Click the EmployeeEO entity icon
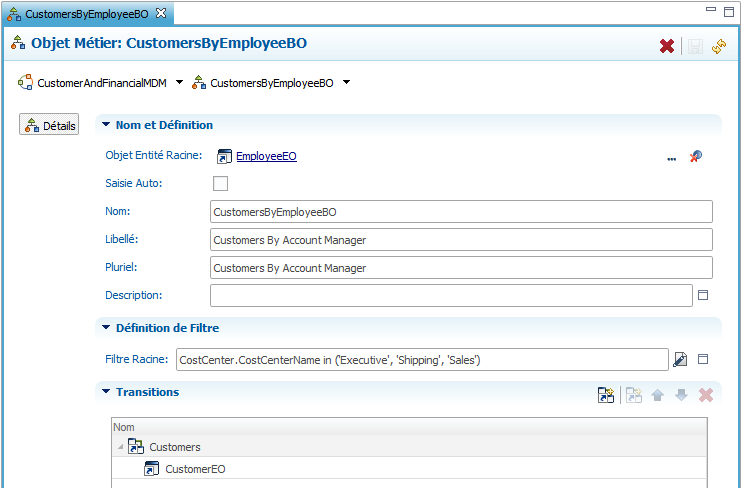The image size is (742, 488). tap(224, 156)
